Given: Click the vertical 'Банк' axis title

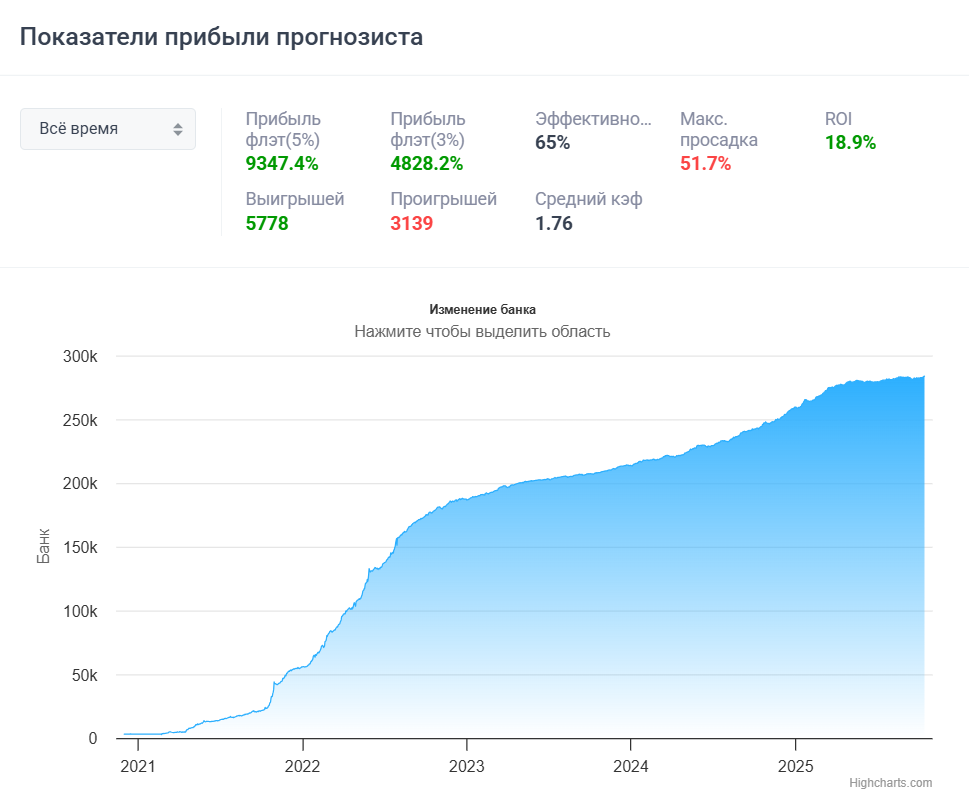Looking at the screenshot, I should pos(44,547).
